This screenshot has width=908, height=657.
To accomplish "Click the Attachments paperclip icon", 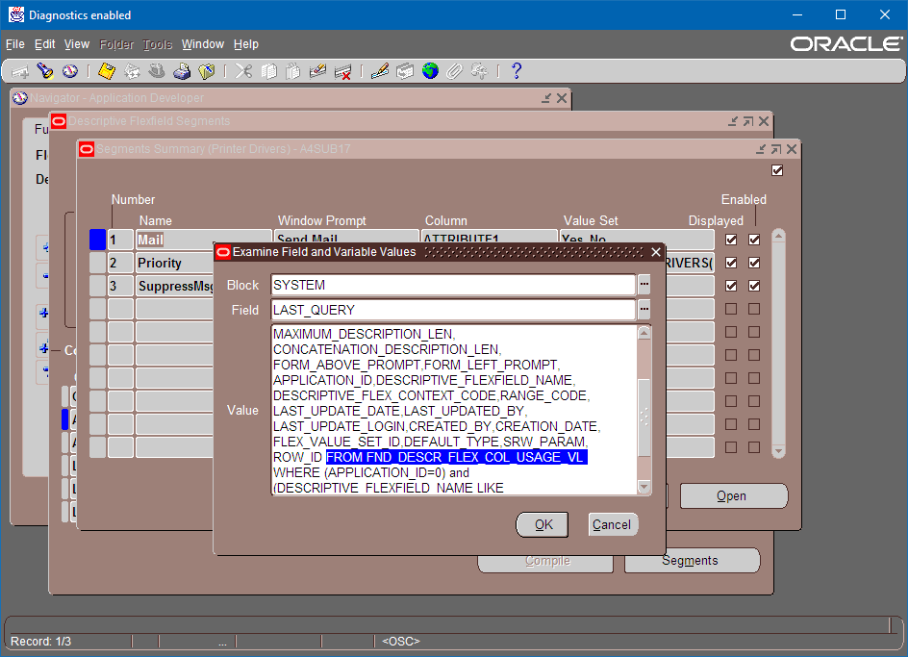I will (x=455, y=71).
